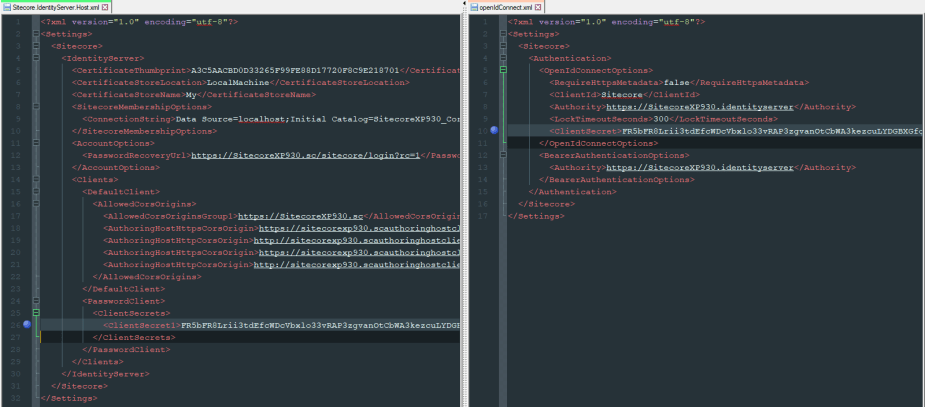Viewport: 925px width, 407px height.
Task: Collapse the BearerAuthenticationOptions node
Action: [x=504, y=155]
